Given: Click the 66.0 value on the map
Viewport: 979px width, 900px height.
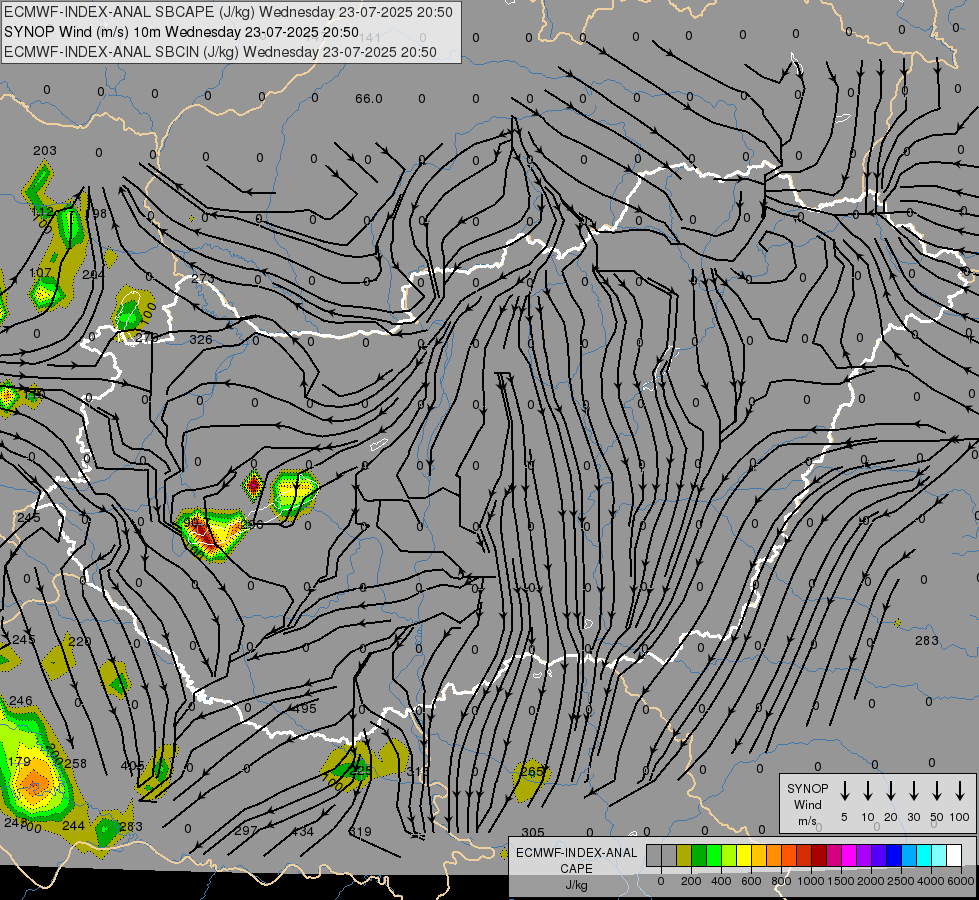Looking at the screenshot, I should (x=368, y=99).
